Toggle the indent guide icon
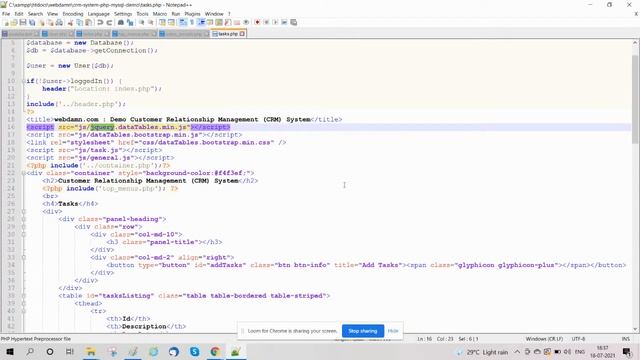The width and height of the screenshot is (640, 360). point(201,22)
